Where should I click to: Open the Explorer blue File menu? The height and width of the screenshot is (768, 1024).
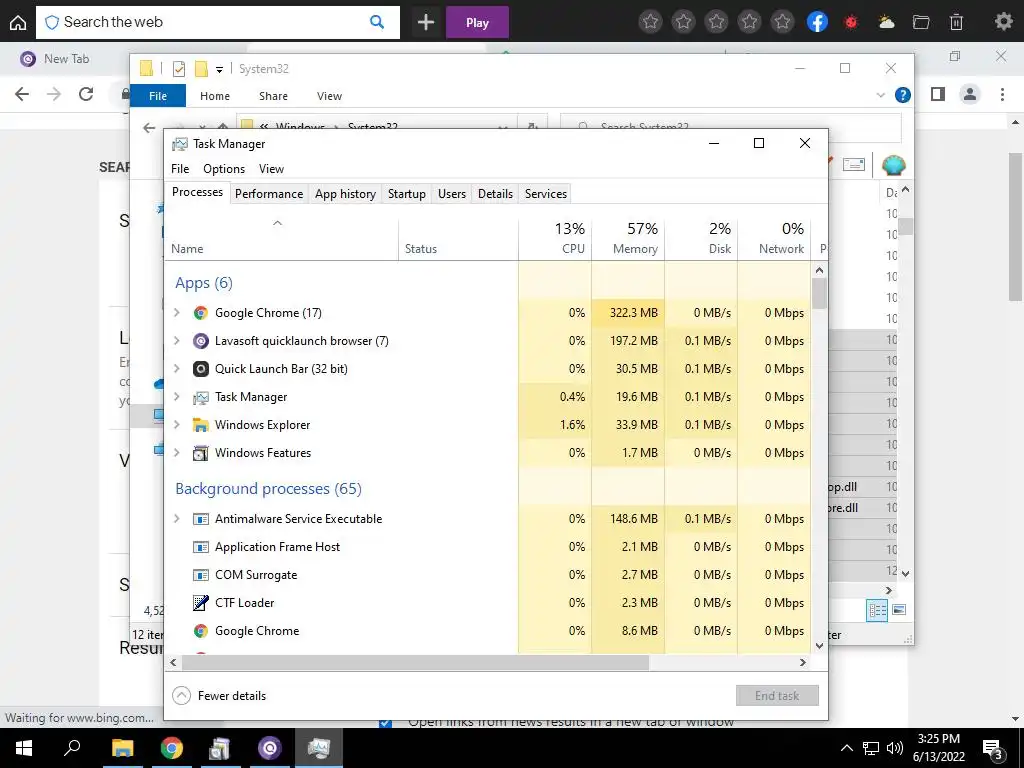[158, 95]
